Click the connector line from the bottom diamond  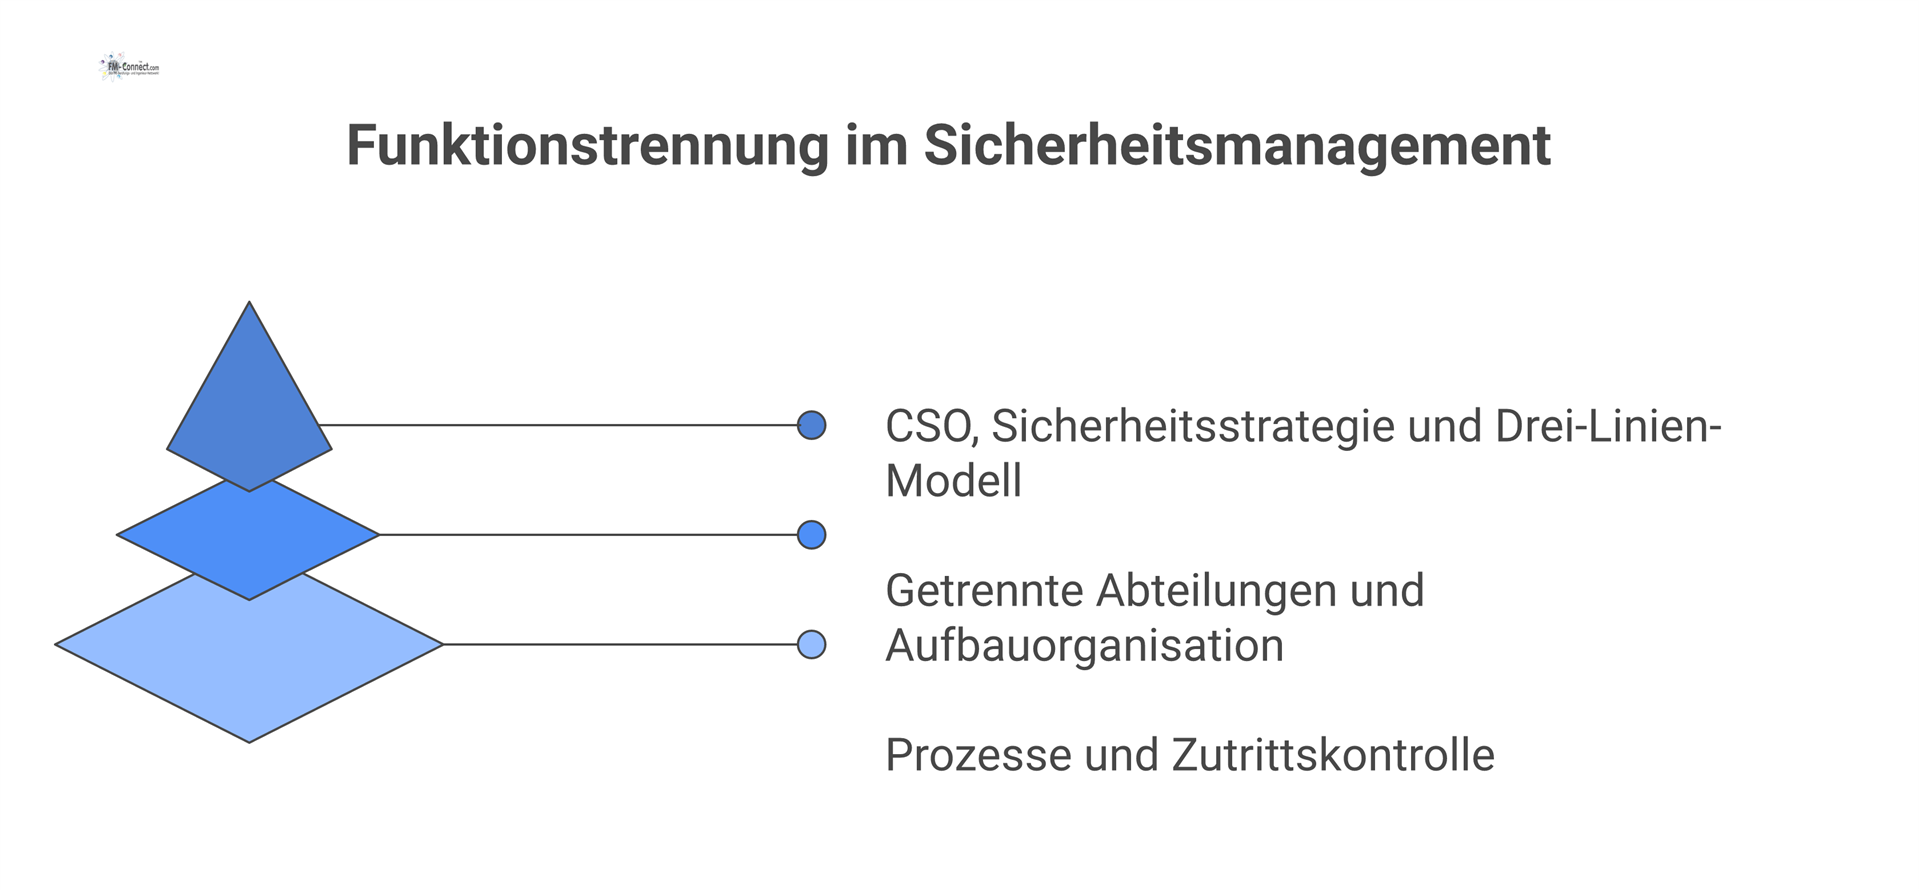tap(620, 645)
